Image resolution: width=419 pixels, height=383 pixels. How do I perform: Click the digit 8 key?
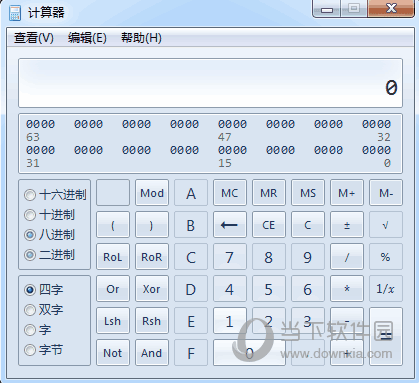[x=269, y=257]
